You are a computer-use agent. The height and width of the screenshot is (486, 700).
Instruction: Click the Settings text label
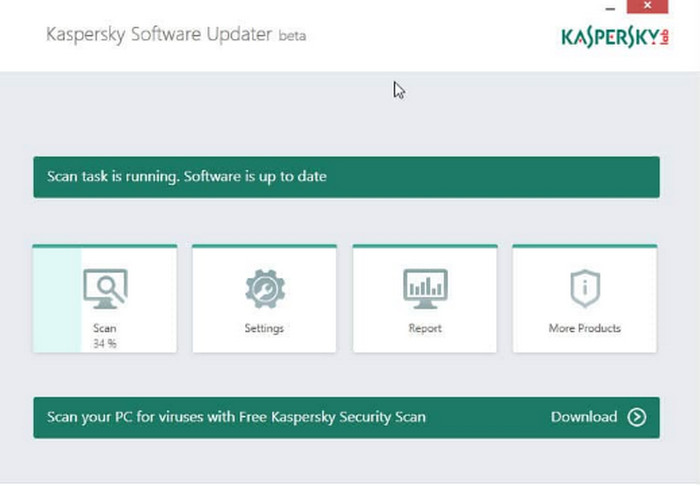point(264,328)
